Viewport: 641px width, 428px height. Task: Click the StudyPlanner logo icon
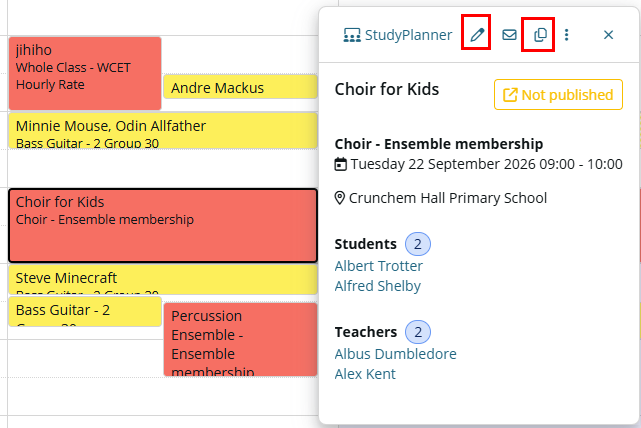point(352,35)
